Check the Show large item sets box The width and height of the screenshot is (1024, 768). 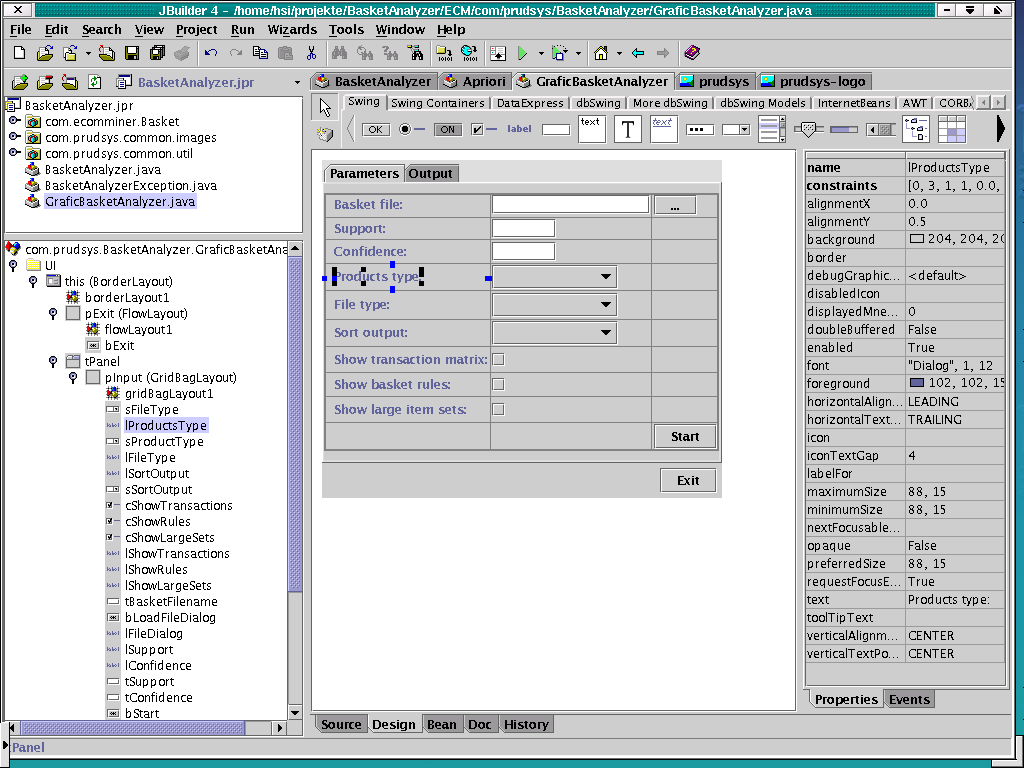(x=498, y=409)
